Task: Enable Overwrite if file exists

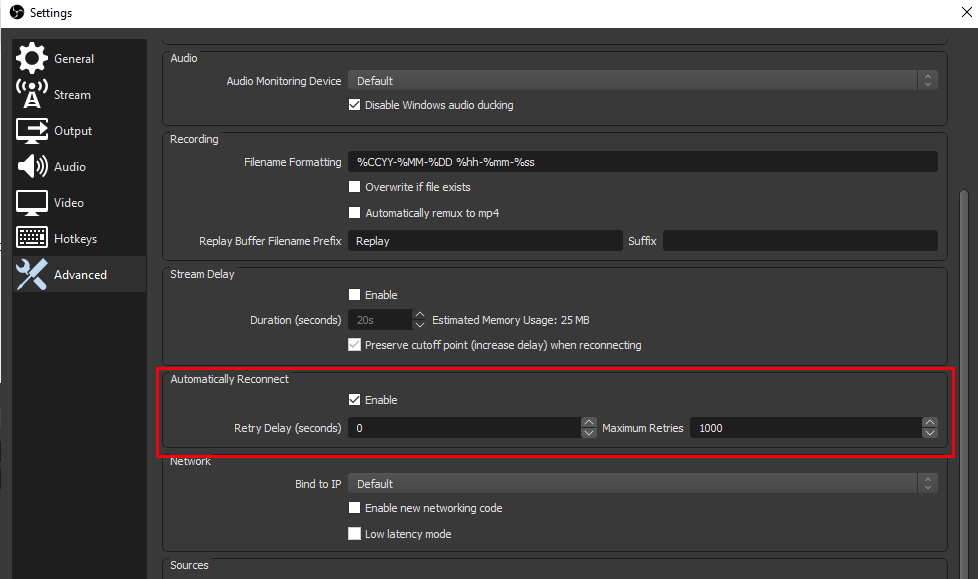Action: [354, 187]
